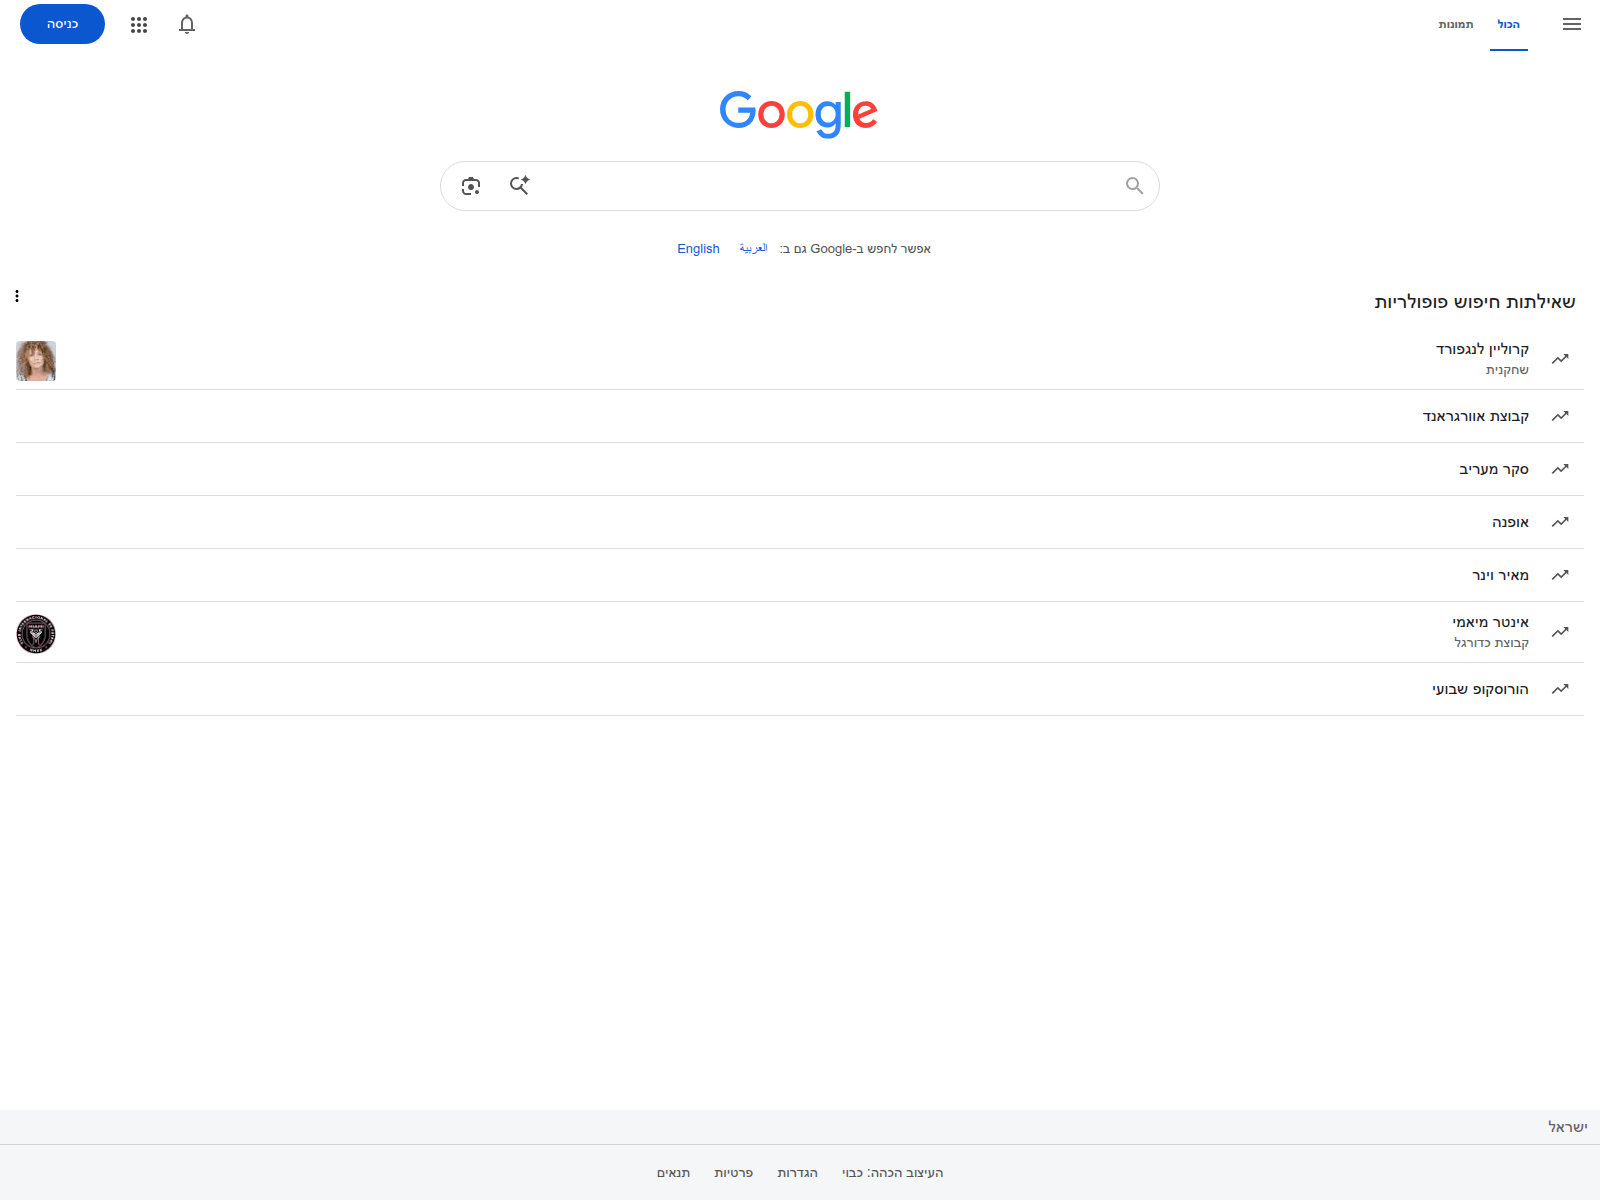
Task: Open the Inter Miami crest thumbnail
Action: (36, 634)
